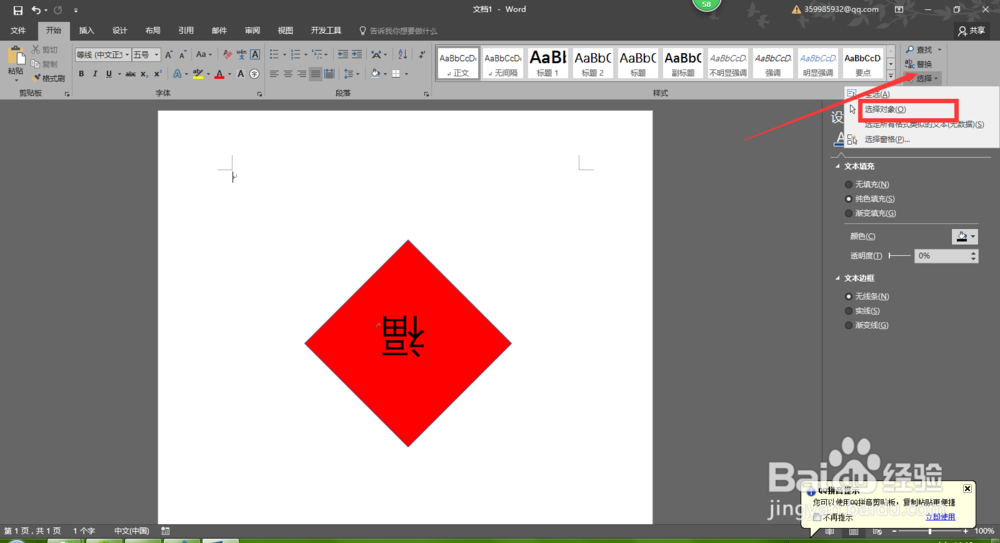Open the font size (五号) dropdown
This screenshot has height=543, width=1000.
click(156, 55)
